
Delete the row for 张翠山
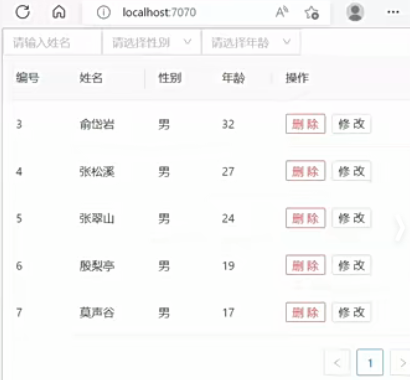click(x=305, y=218)
